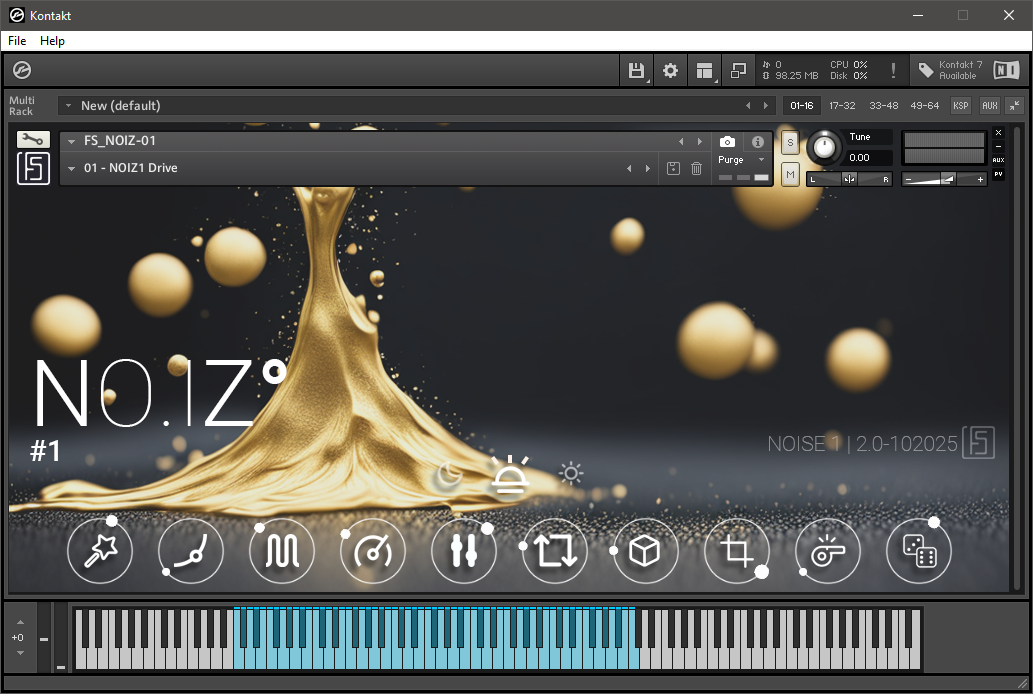Go to previous multi arrow
1033x694 pixels.
tap(748, 105)
